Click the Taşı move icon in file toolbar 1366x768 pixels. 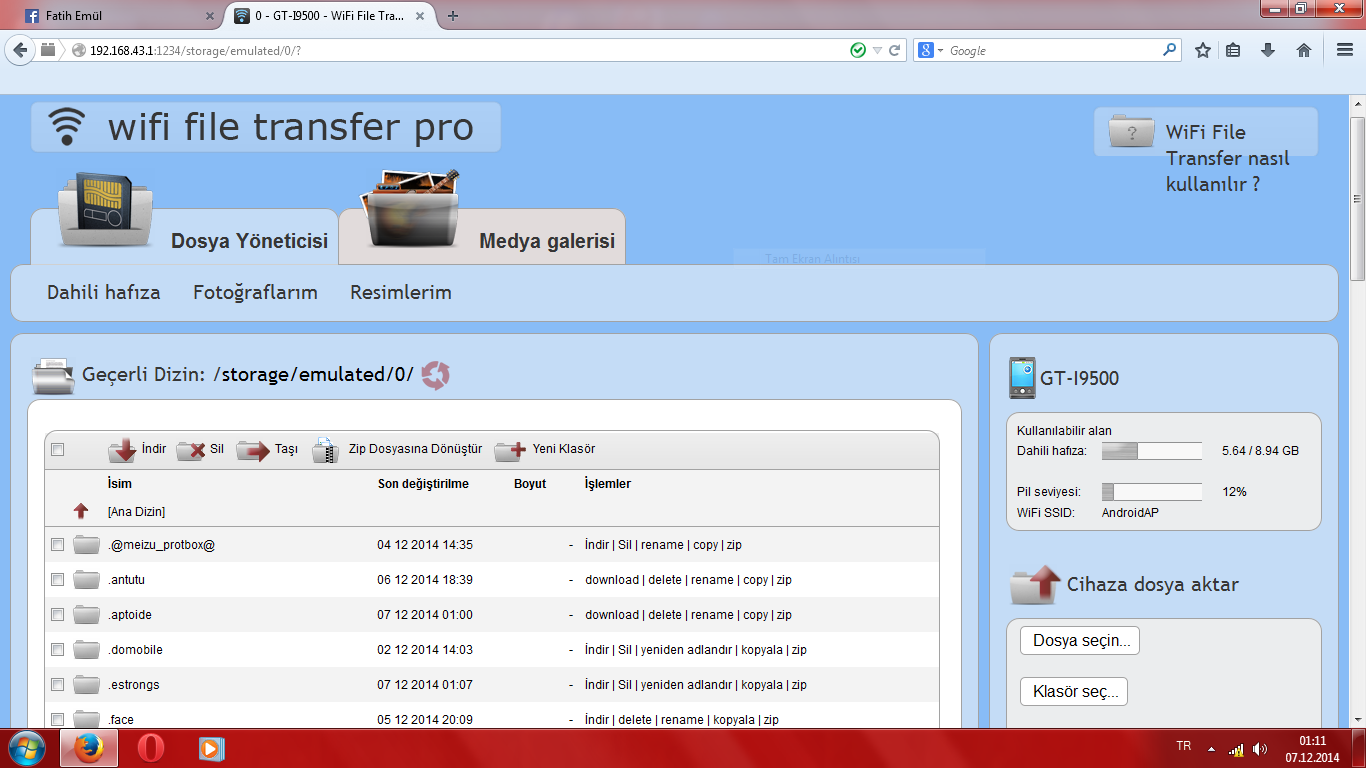tap(253, 451)
